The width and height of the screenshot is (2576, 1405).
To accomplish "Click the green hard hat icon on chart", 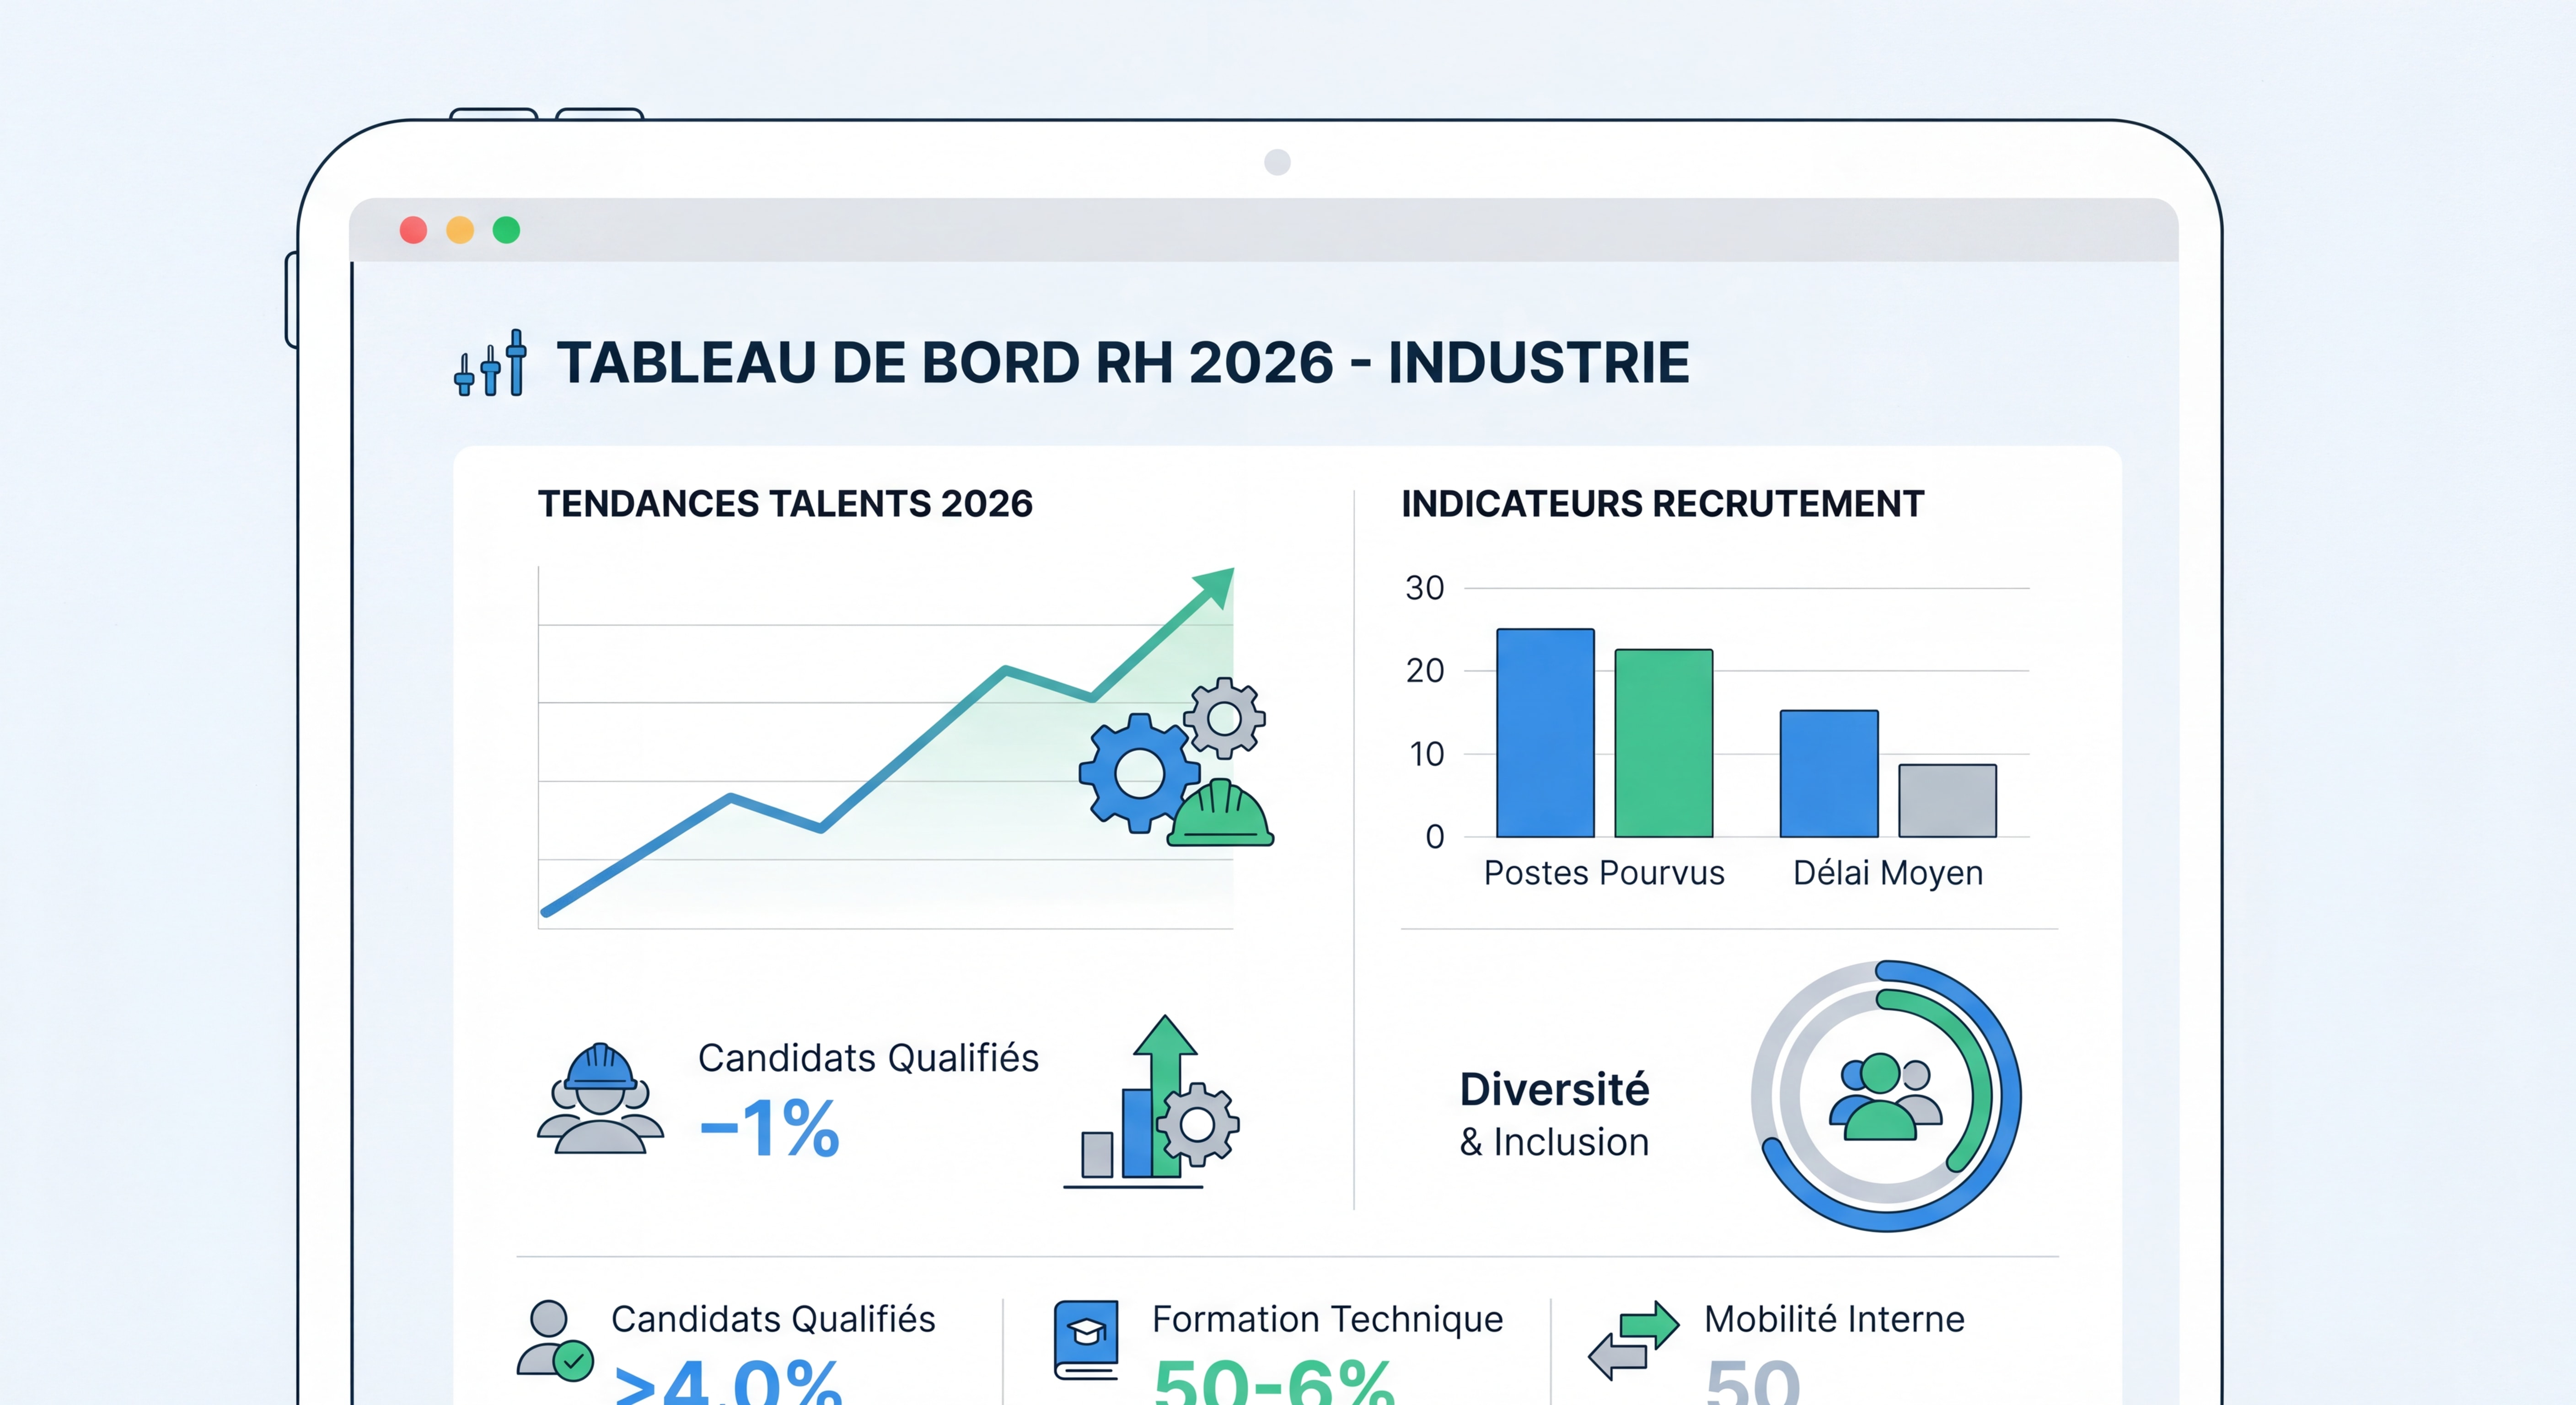I will tap(1220, 813).
